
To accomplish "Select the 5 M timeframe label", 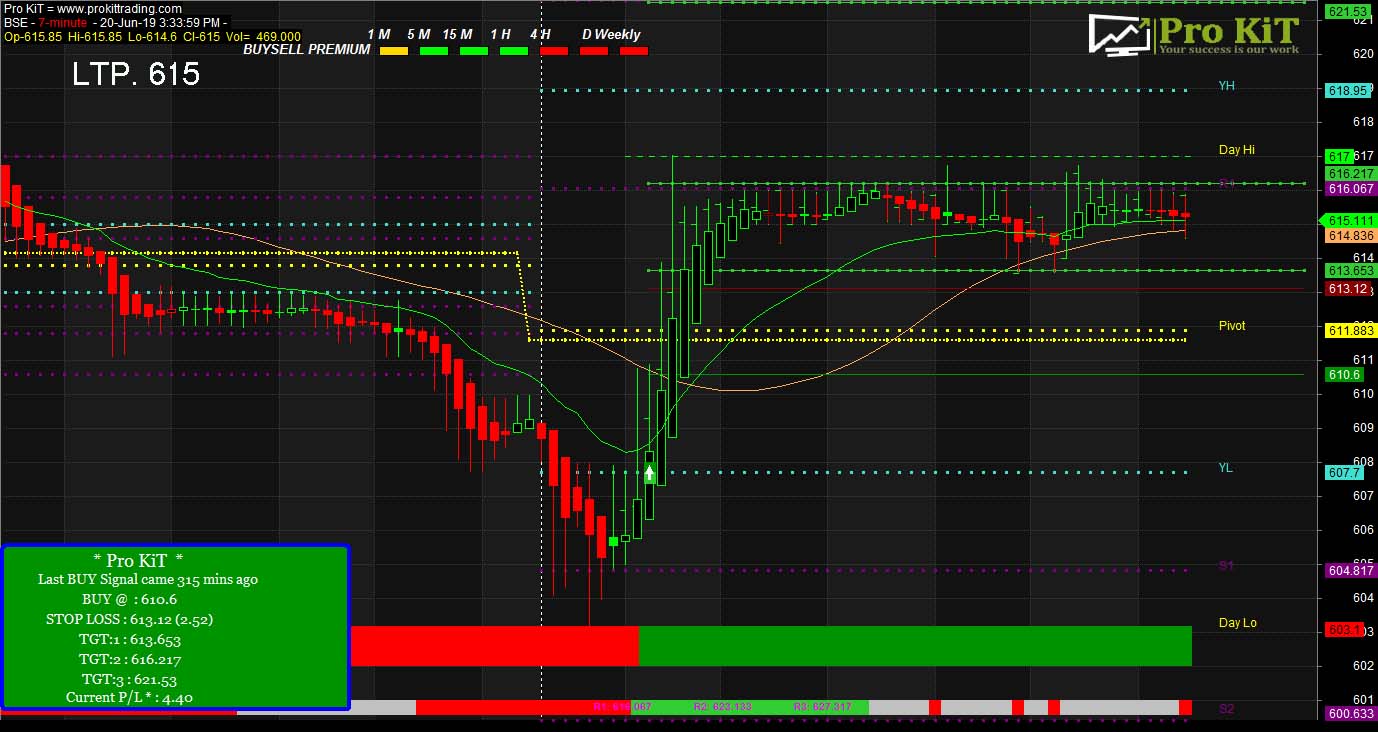I will click(x=418, y=34).
